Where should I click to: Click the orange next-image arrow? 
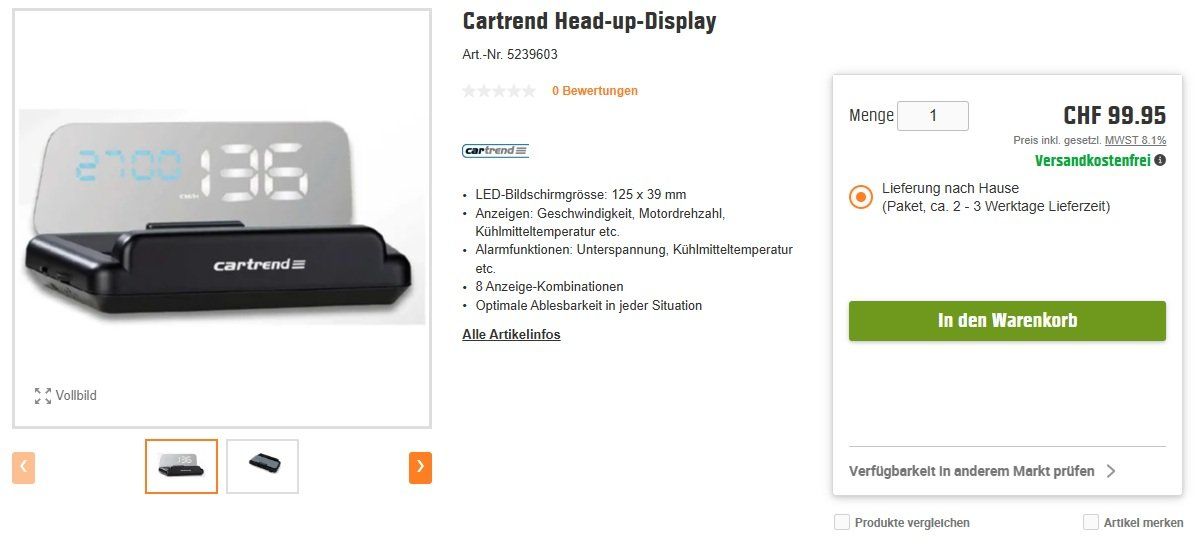420,467
